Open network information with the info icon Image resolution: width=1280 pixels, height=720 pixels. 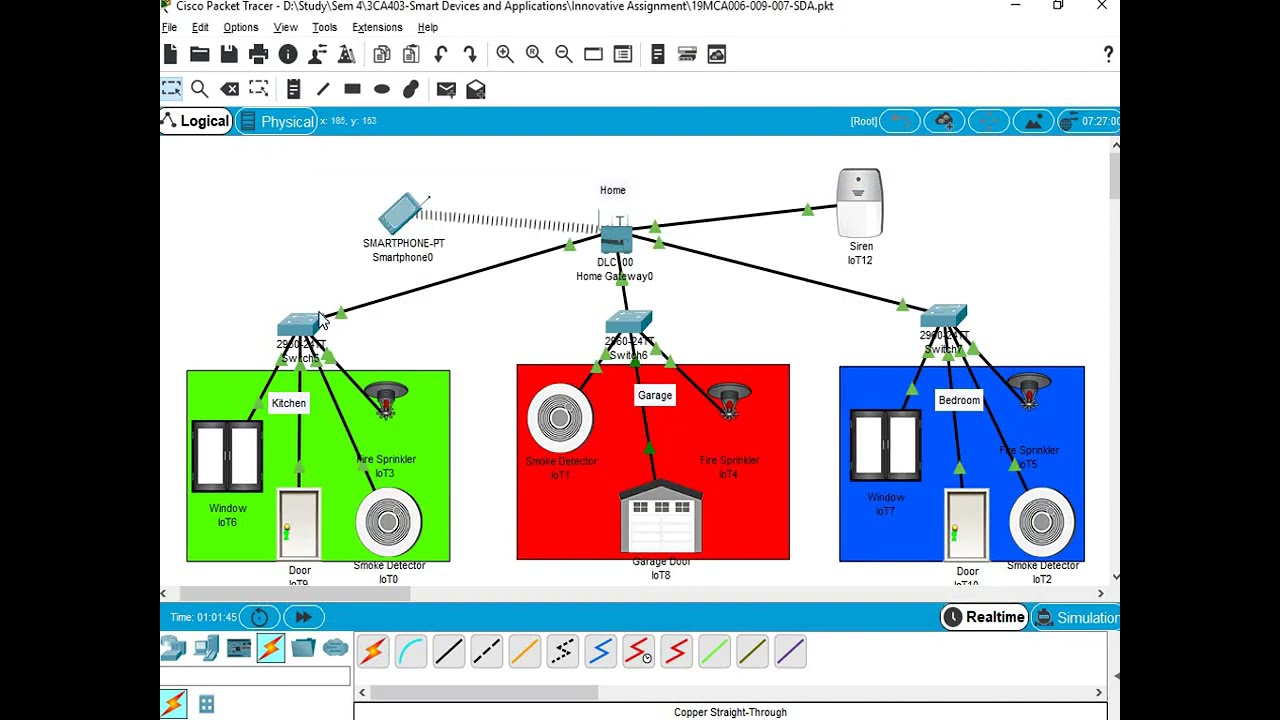[288, 54]
